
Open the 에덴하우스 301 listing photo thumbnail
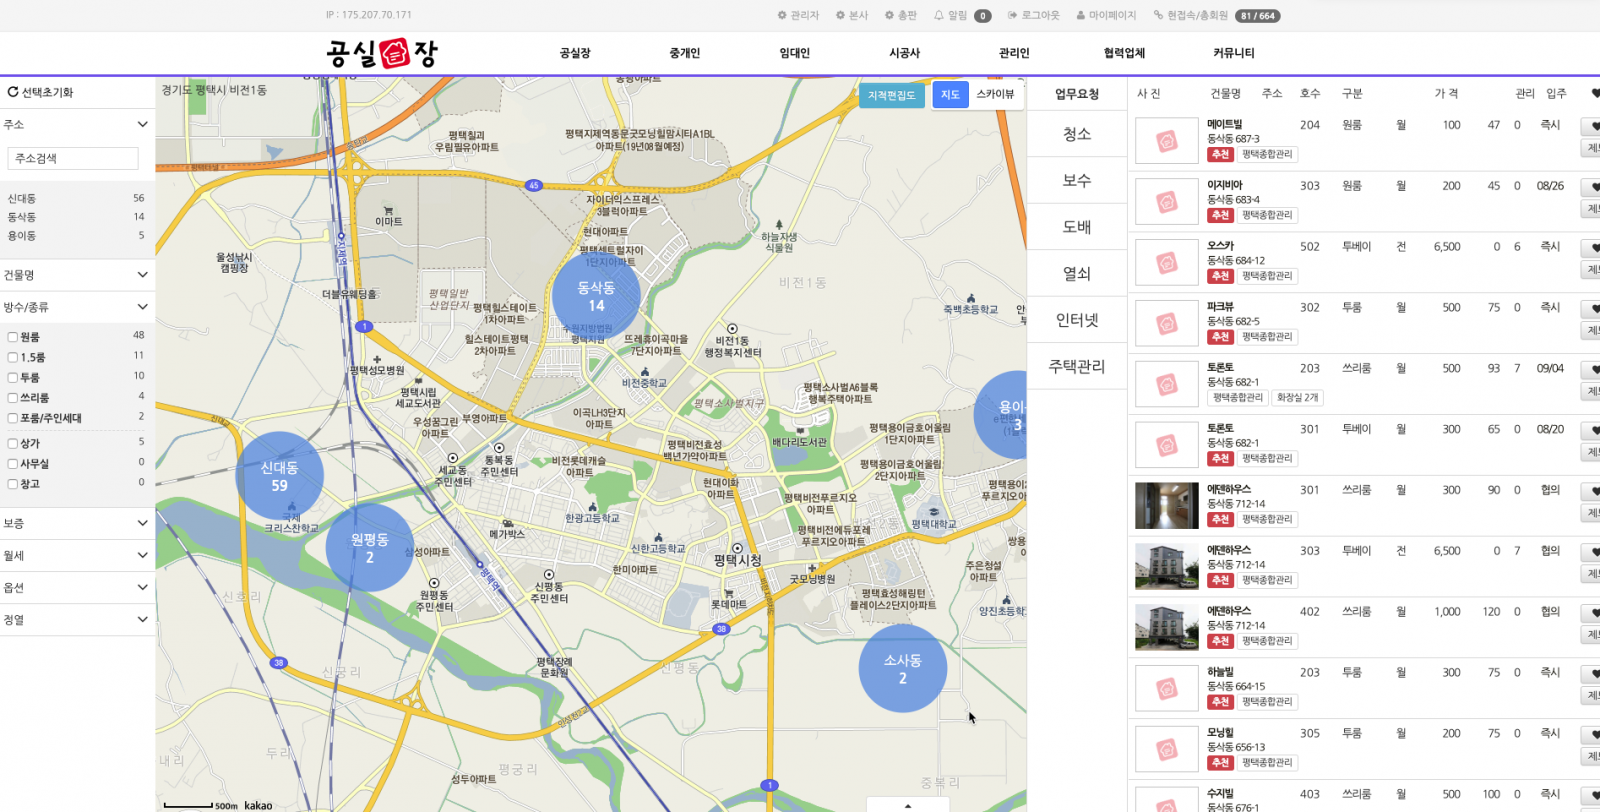coord(1166,505)
